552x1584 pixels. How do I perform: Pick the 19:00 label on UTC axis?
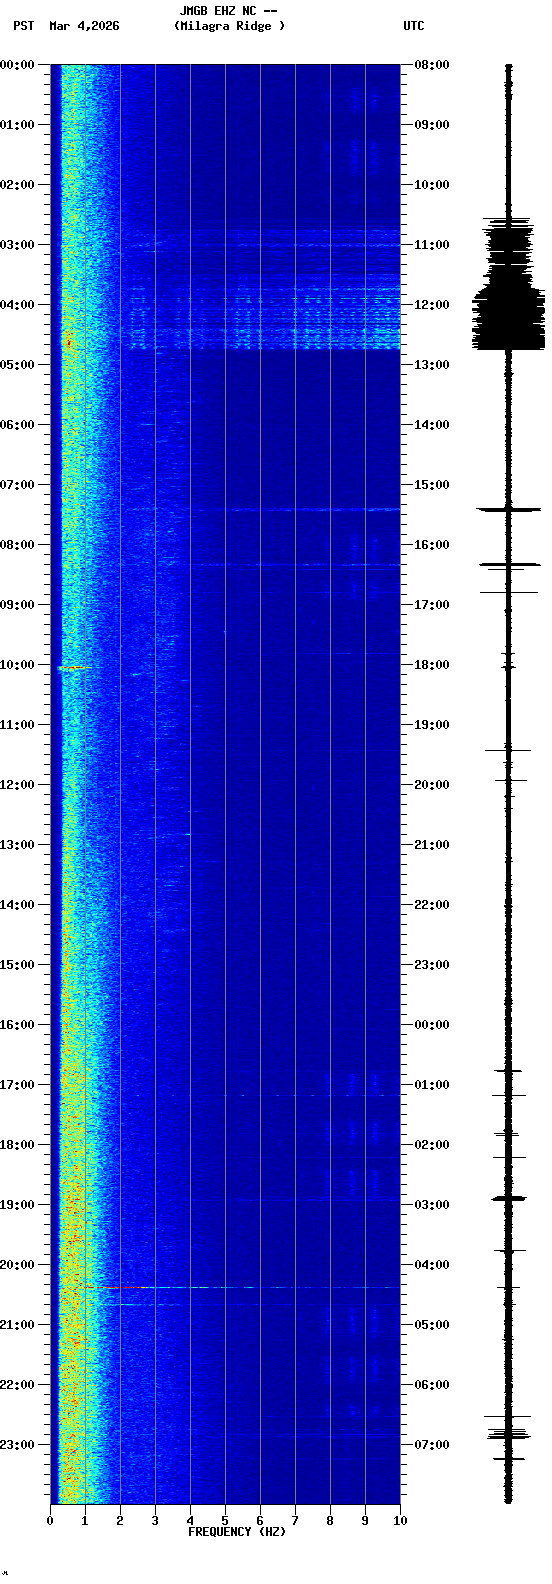click(432, 725)
